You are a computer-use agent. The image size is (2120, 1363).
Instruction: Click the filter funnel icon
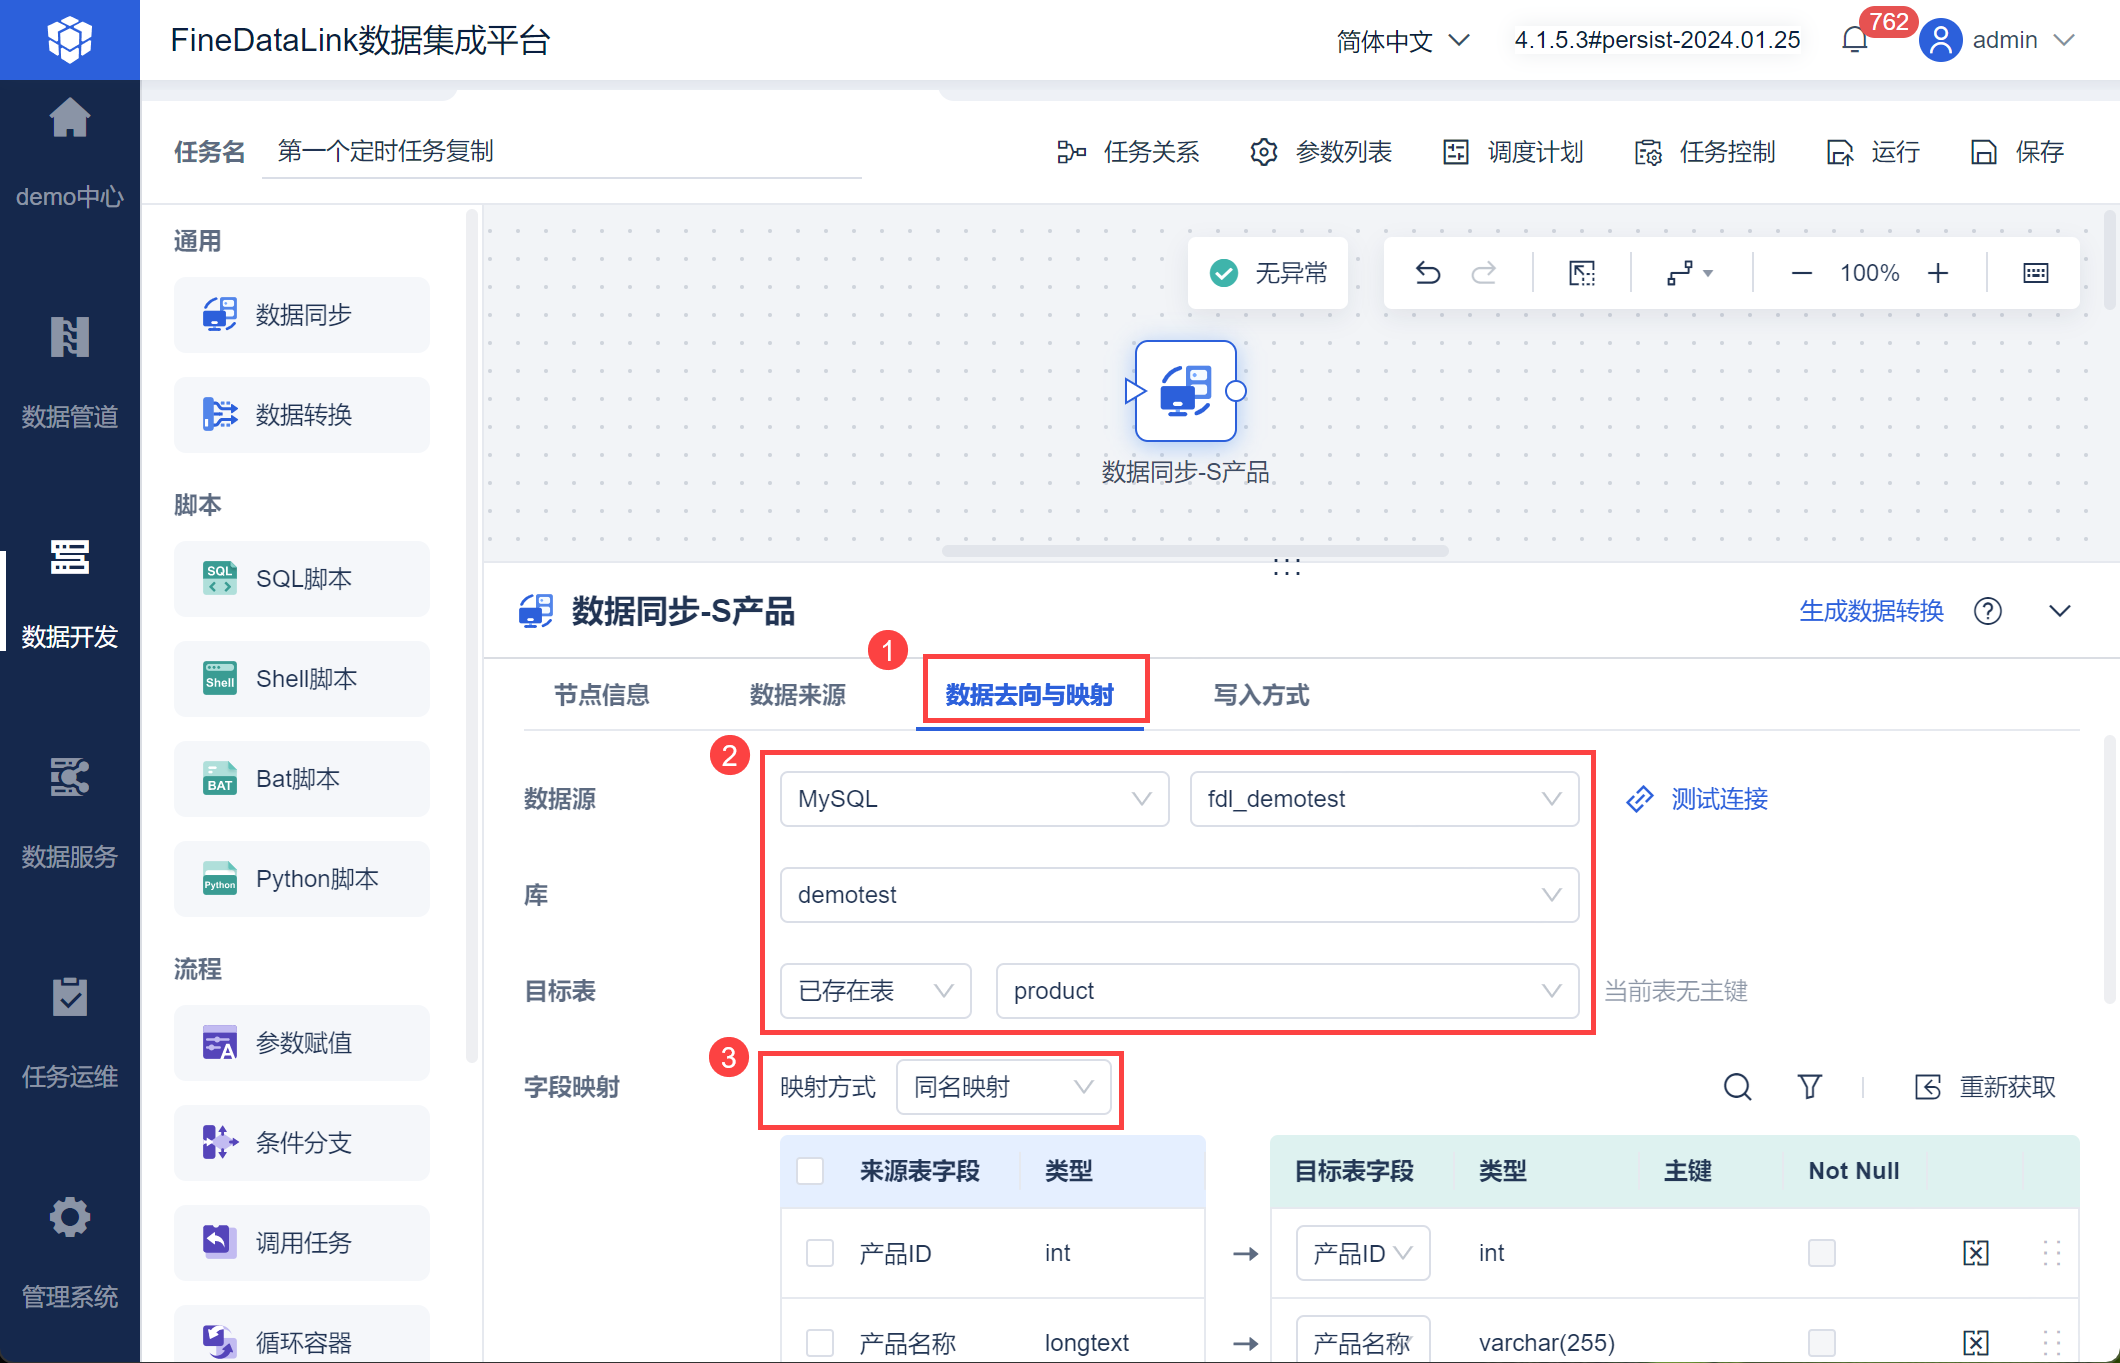1809,1087
